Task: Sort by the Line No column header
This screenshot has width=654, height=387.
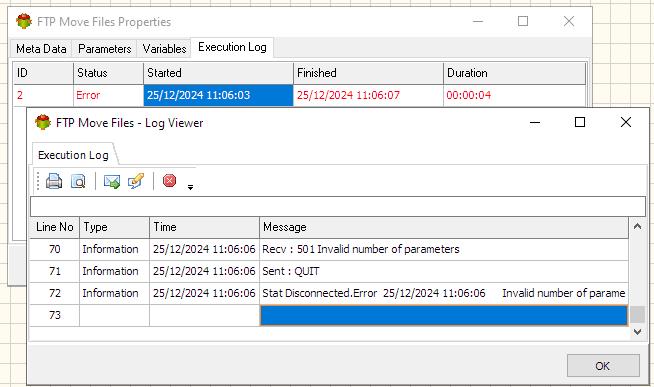Action: 54,227
